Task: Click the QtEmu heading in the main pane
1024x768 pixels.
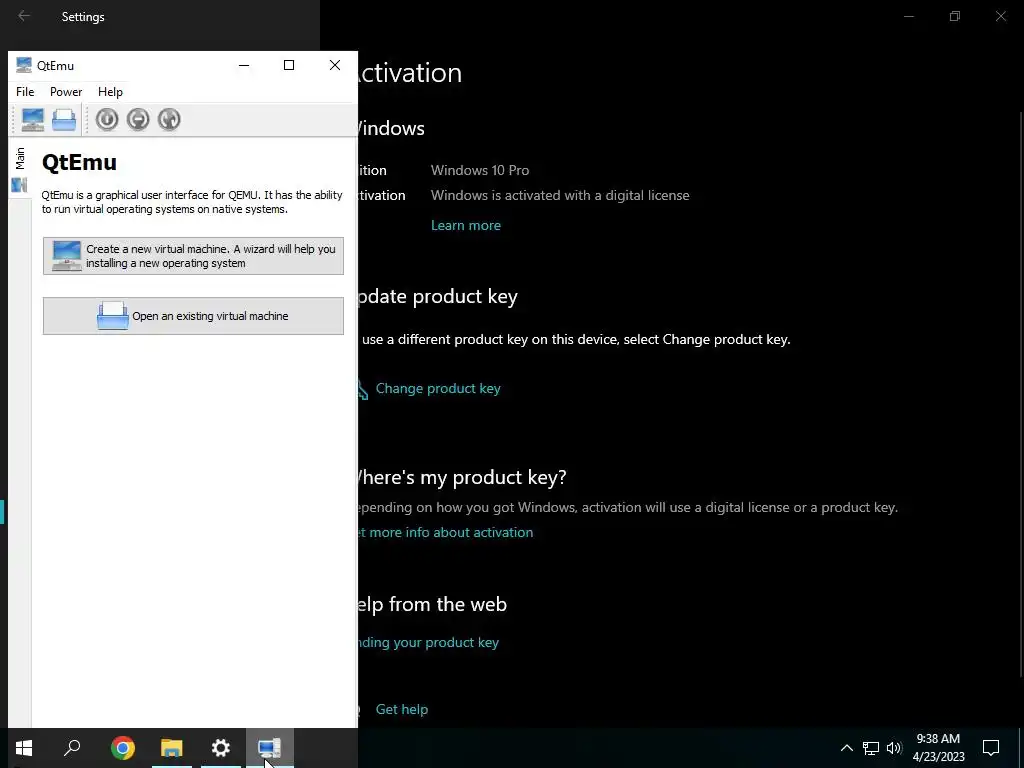Action: tap(79, 162)
